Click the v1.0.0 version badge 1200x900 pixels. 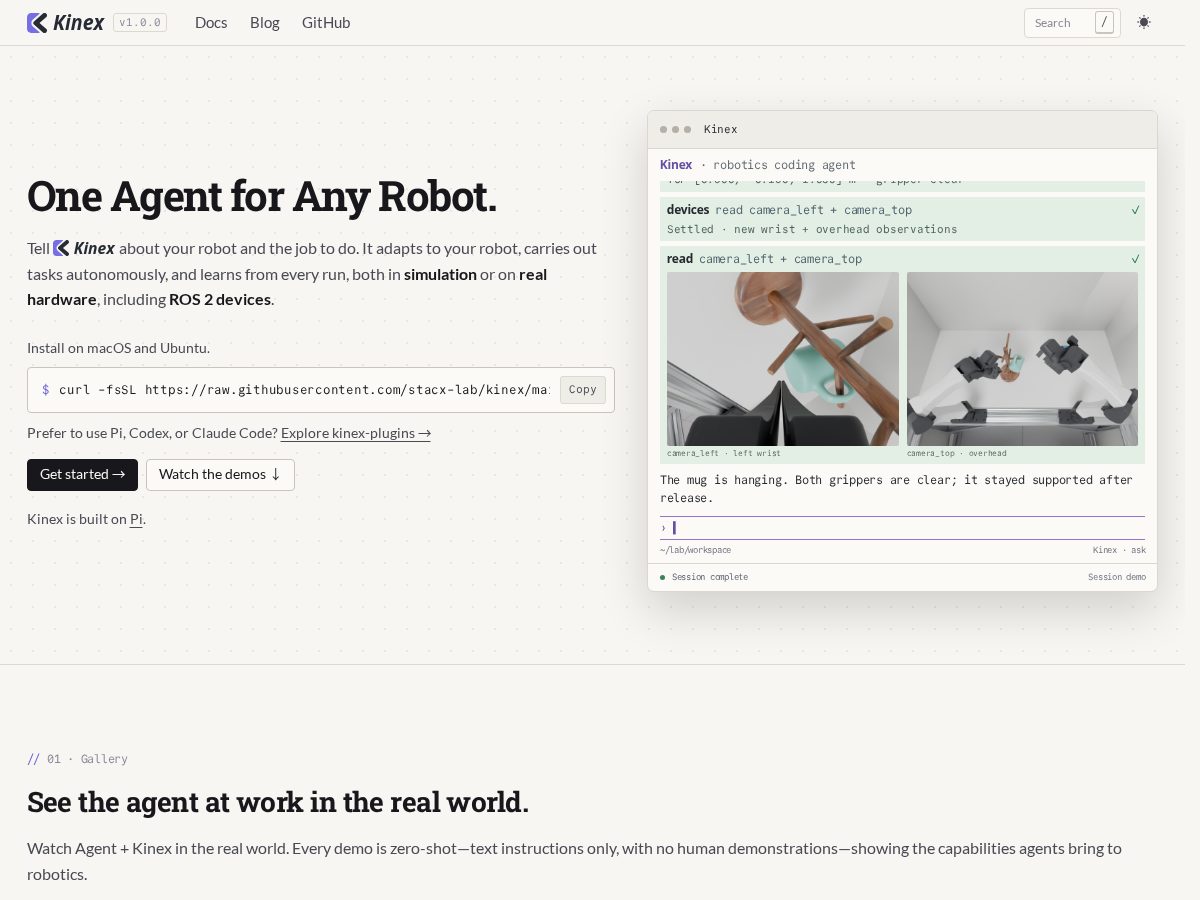[x=140, y=22]
